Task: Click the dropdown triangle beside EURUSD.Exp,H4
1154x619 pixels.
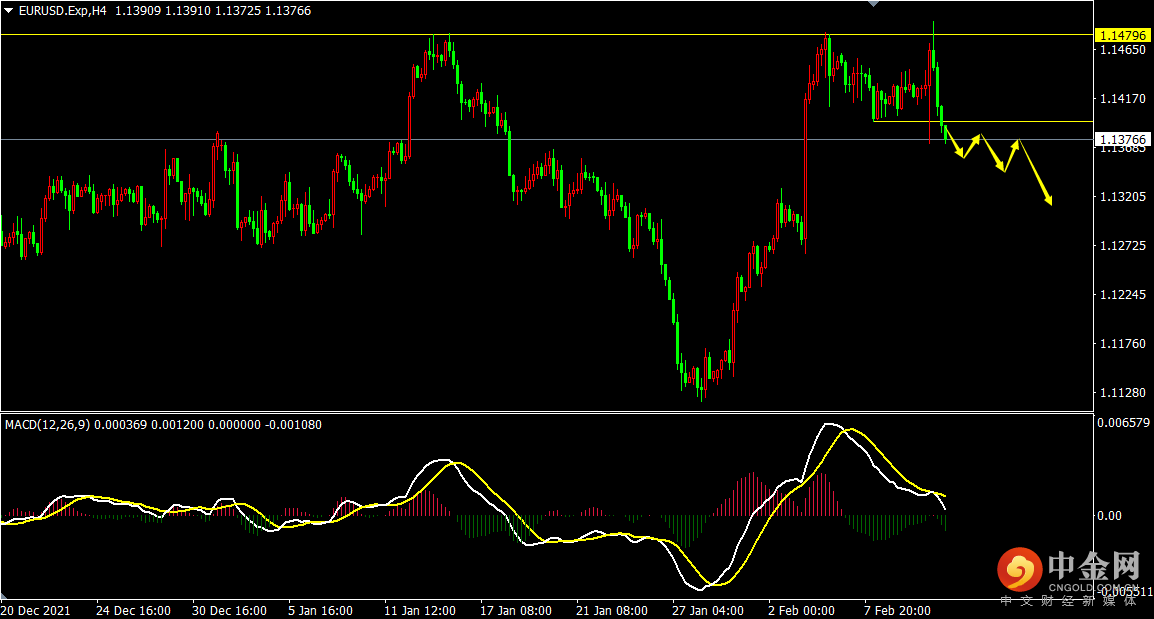Action: tap(9, 11)
